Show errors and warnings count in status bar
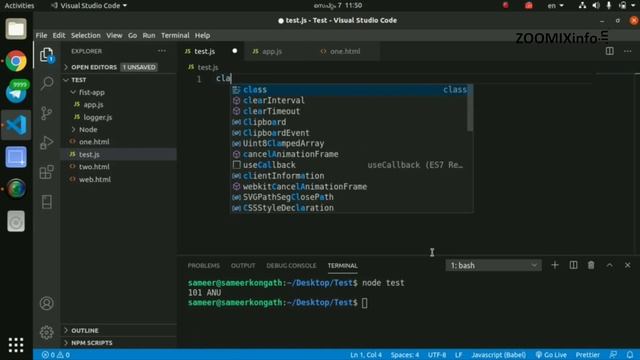Screen dimensions: 640x360 pyautogui.click(x=56, y=355)
